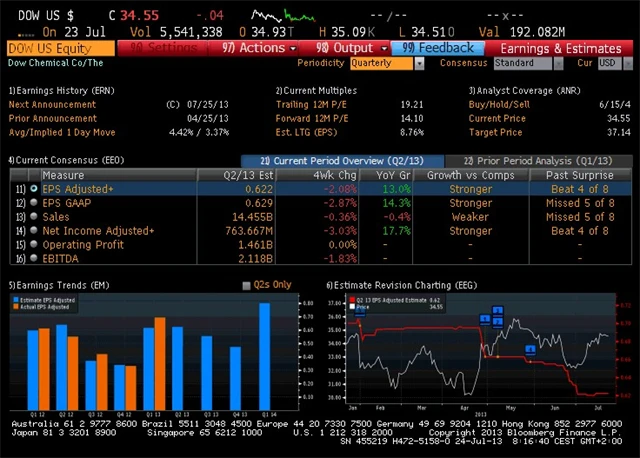This screenshot has width=640, height=458.
Task: Change the currency USD dropdown
Action: click(607, 63)
